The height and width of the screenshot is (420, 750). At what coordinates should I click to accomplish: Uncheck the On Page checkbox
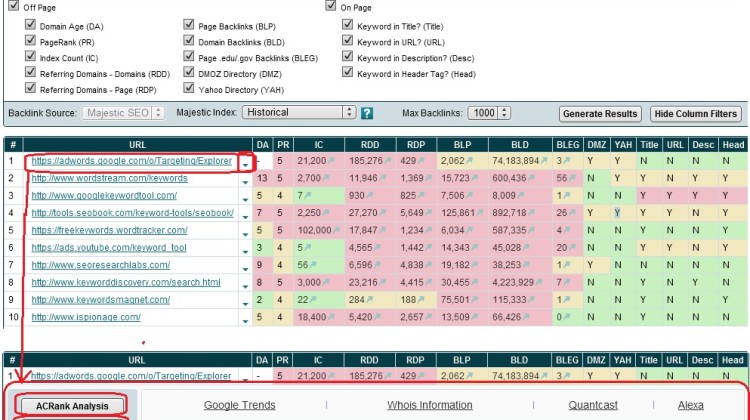tap(331, 6)
